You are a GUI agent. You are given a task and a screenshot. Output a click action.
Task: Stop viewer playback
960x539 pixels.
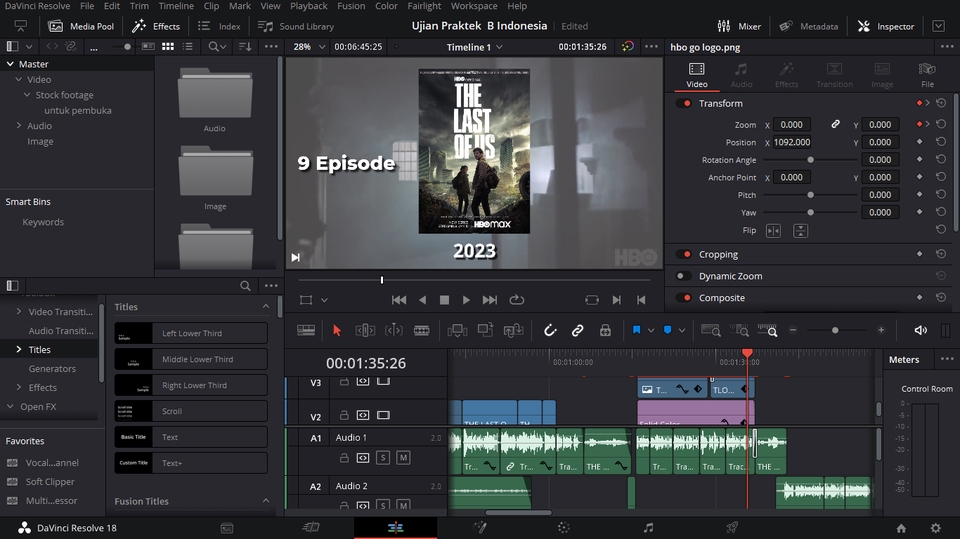444,300
